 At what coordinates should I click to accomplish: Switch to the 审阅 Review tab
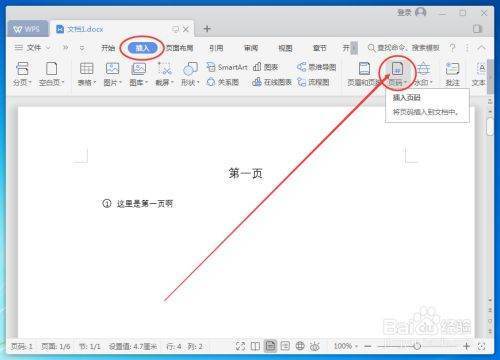251,48
